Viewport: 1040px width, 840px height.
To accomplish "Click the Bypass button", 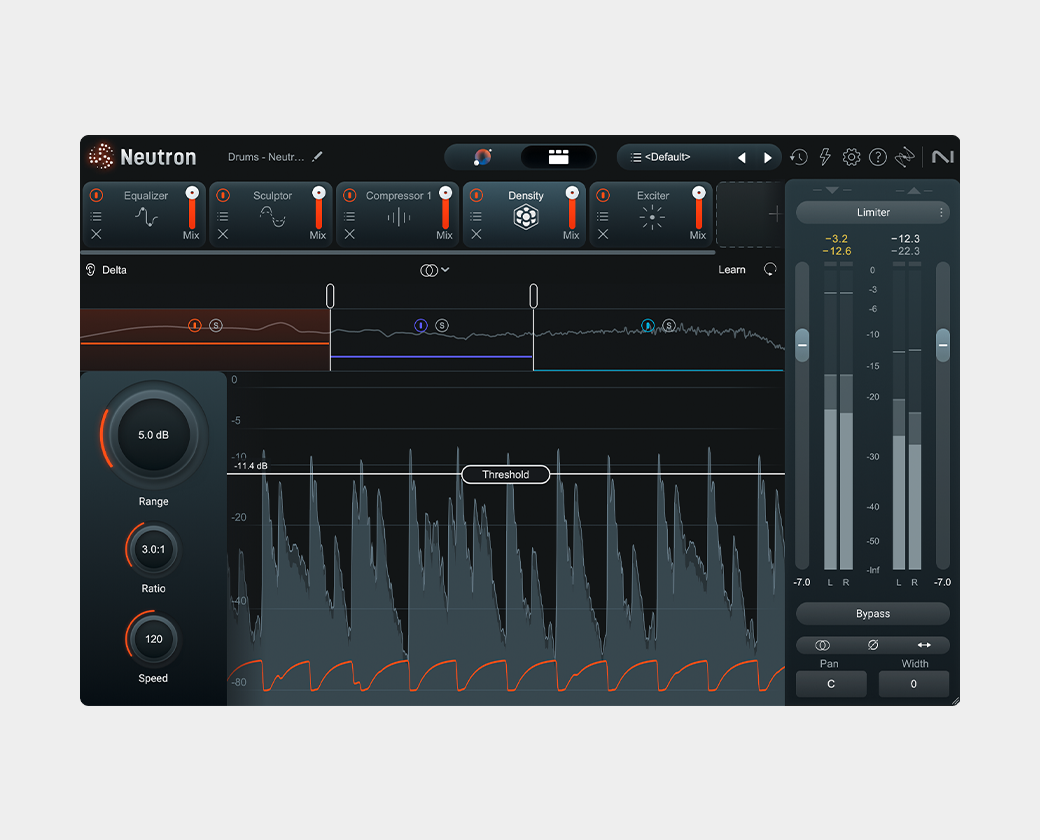I will coord(873,614).
